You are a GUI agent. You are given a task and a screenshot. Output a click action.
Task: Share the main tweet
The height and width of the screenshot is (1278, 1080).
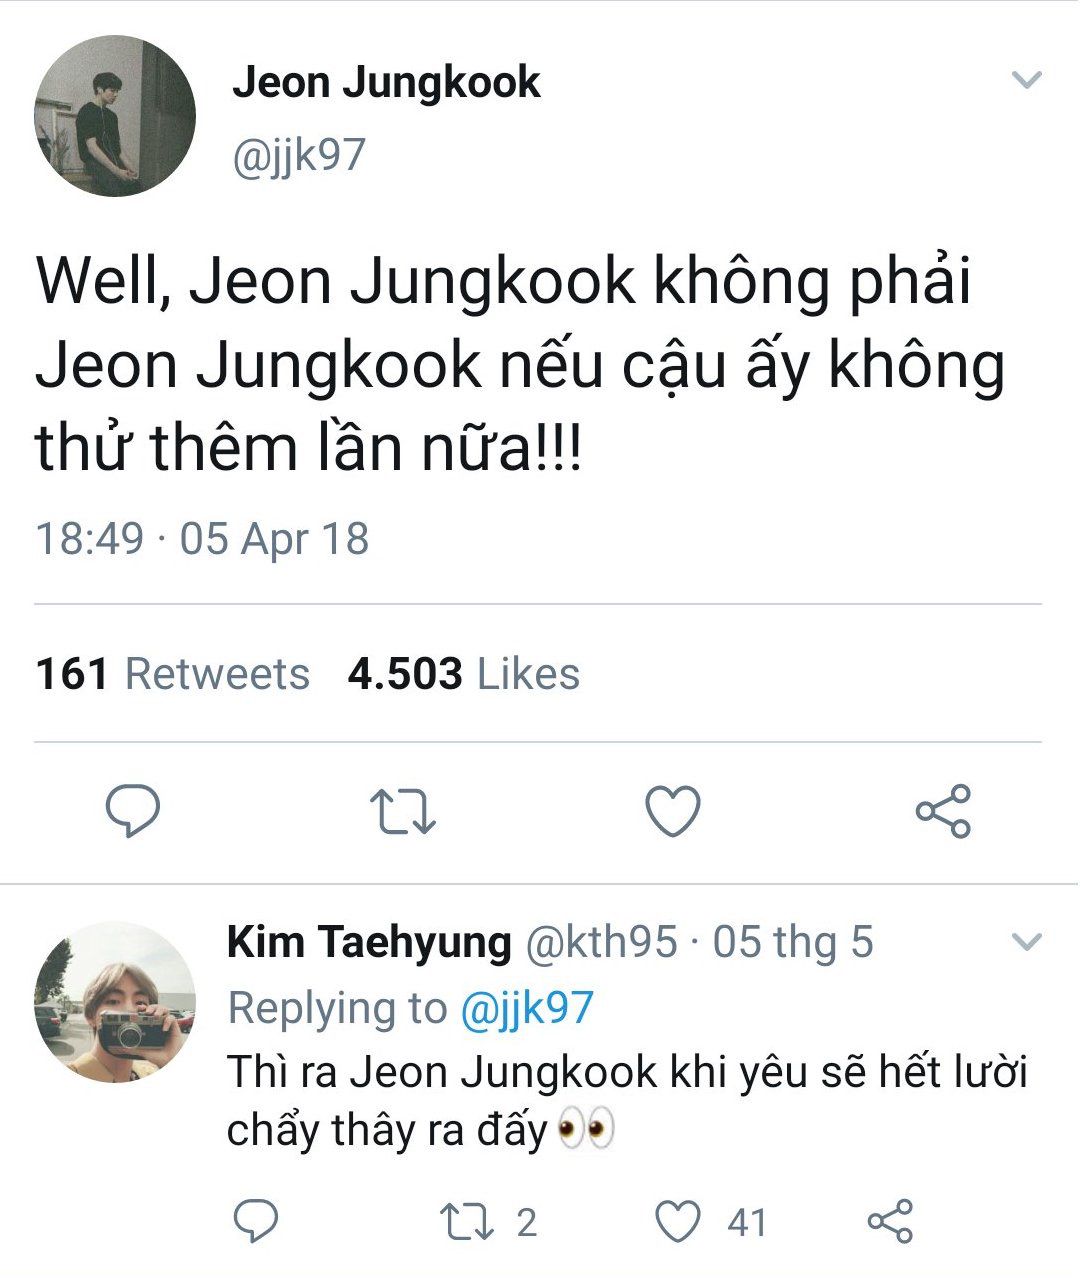tap(943, 810)
